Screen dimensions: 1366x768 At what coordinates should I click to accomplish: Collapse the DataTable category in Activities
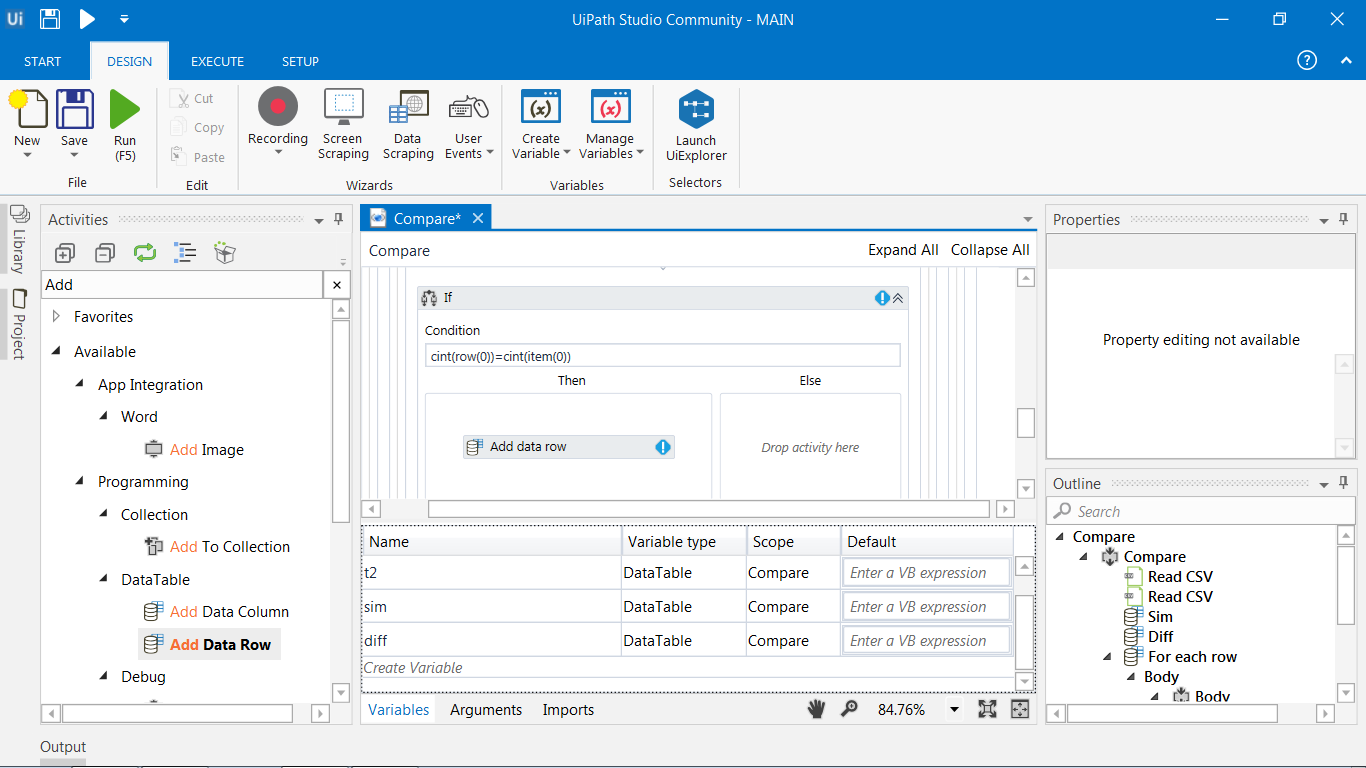pos(104,579)
